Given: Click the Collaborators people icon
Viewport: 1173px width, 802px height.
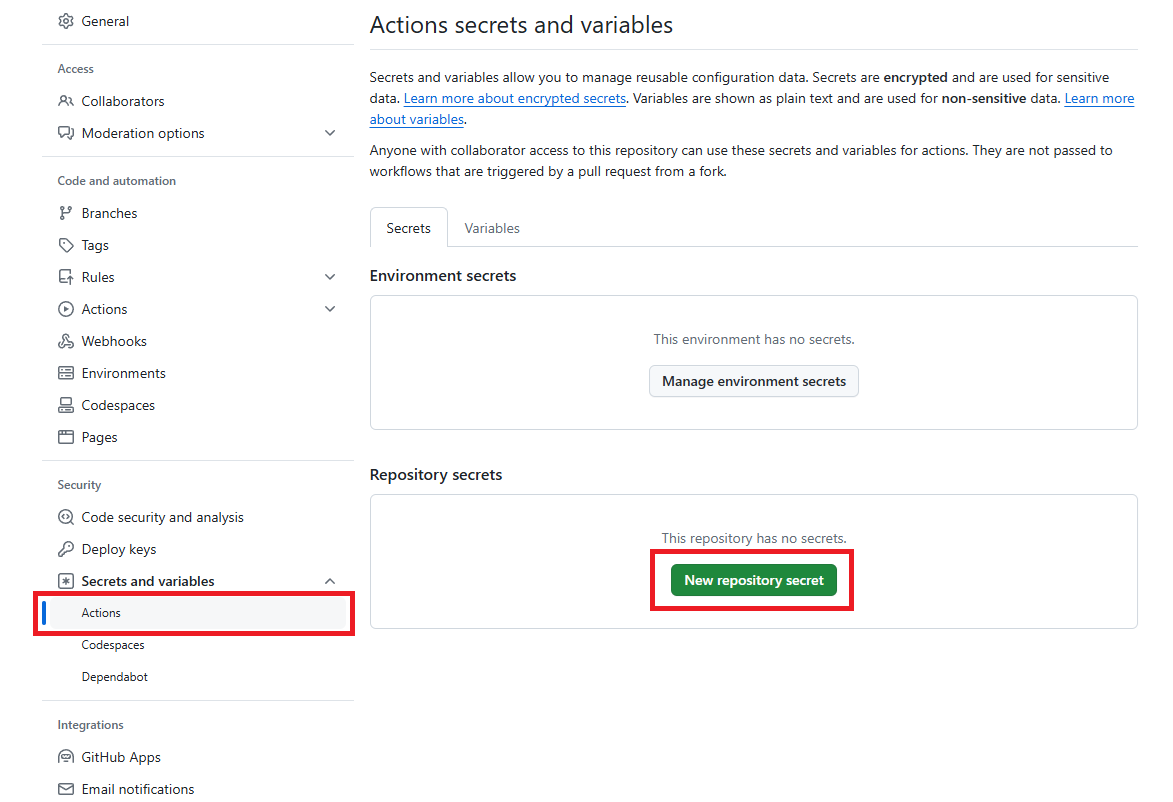Looking at the screenshot, I should [x=66, y=101].
